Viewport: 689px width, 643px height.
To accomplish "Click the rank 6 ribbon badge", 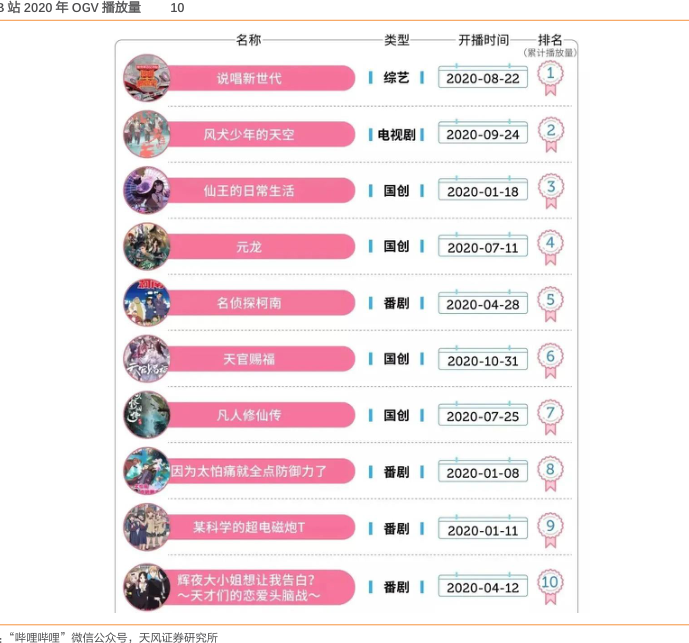I will coord(550,360).
